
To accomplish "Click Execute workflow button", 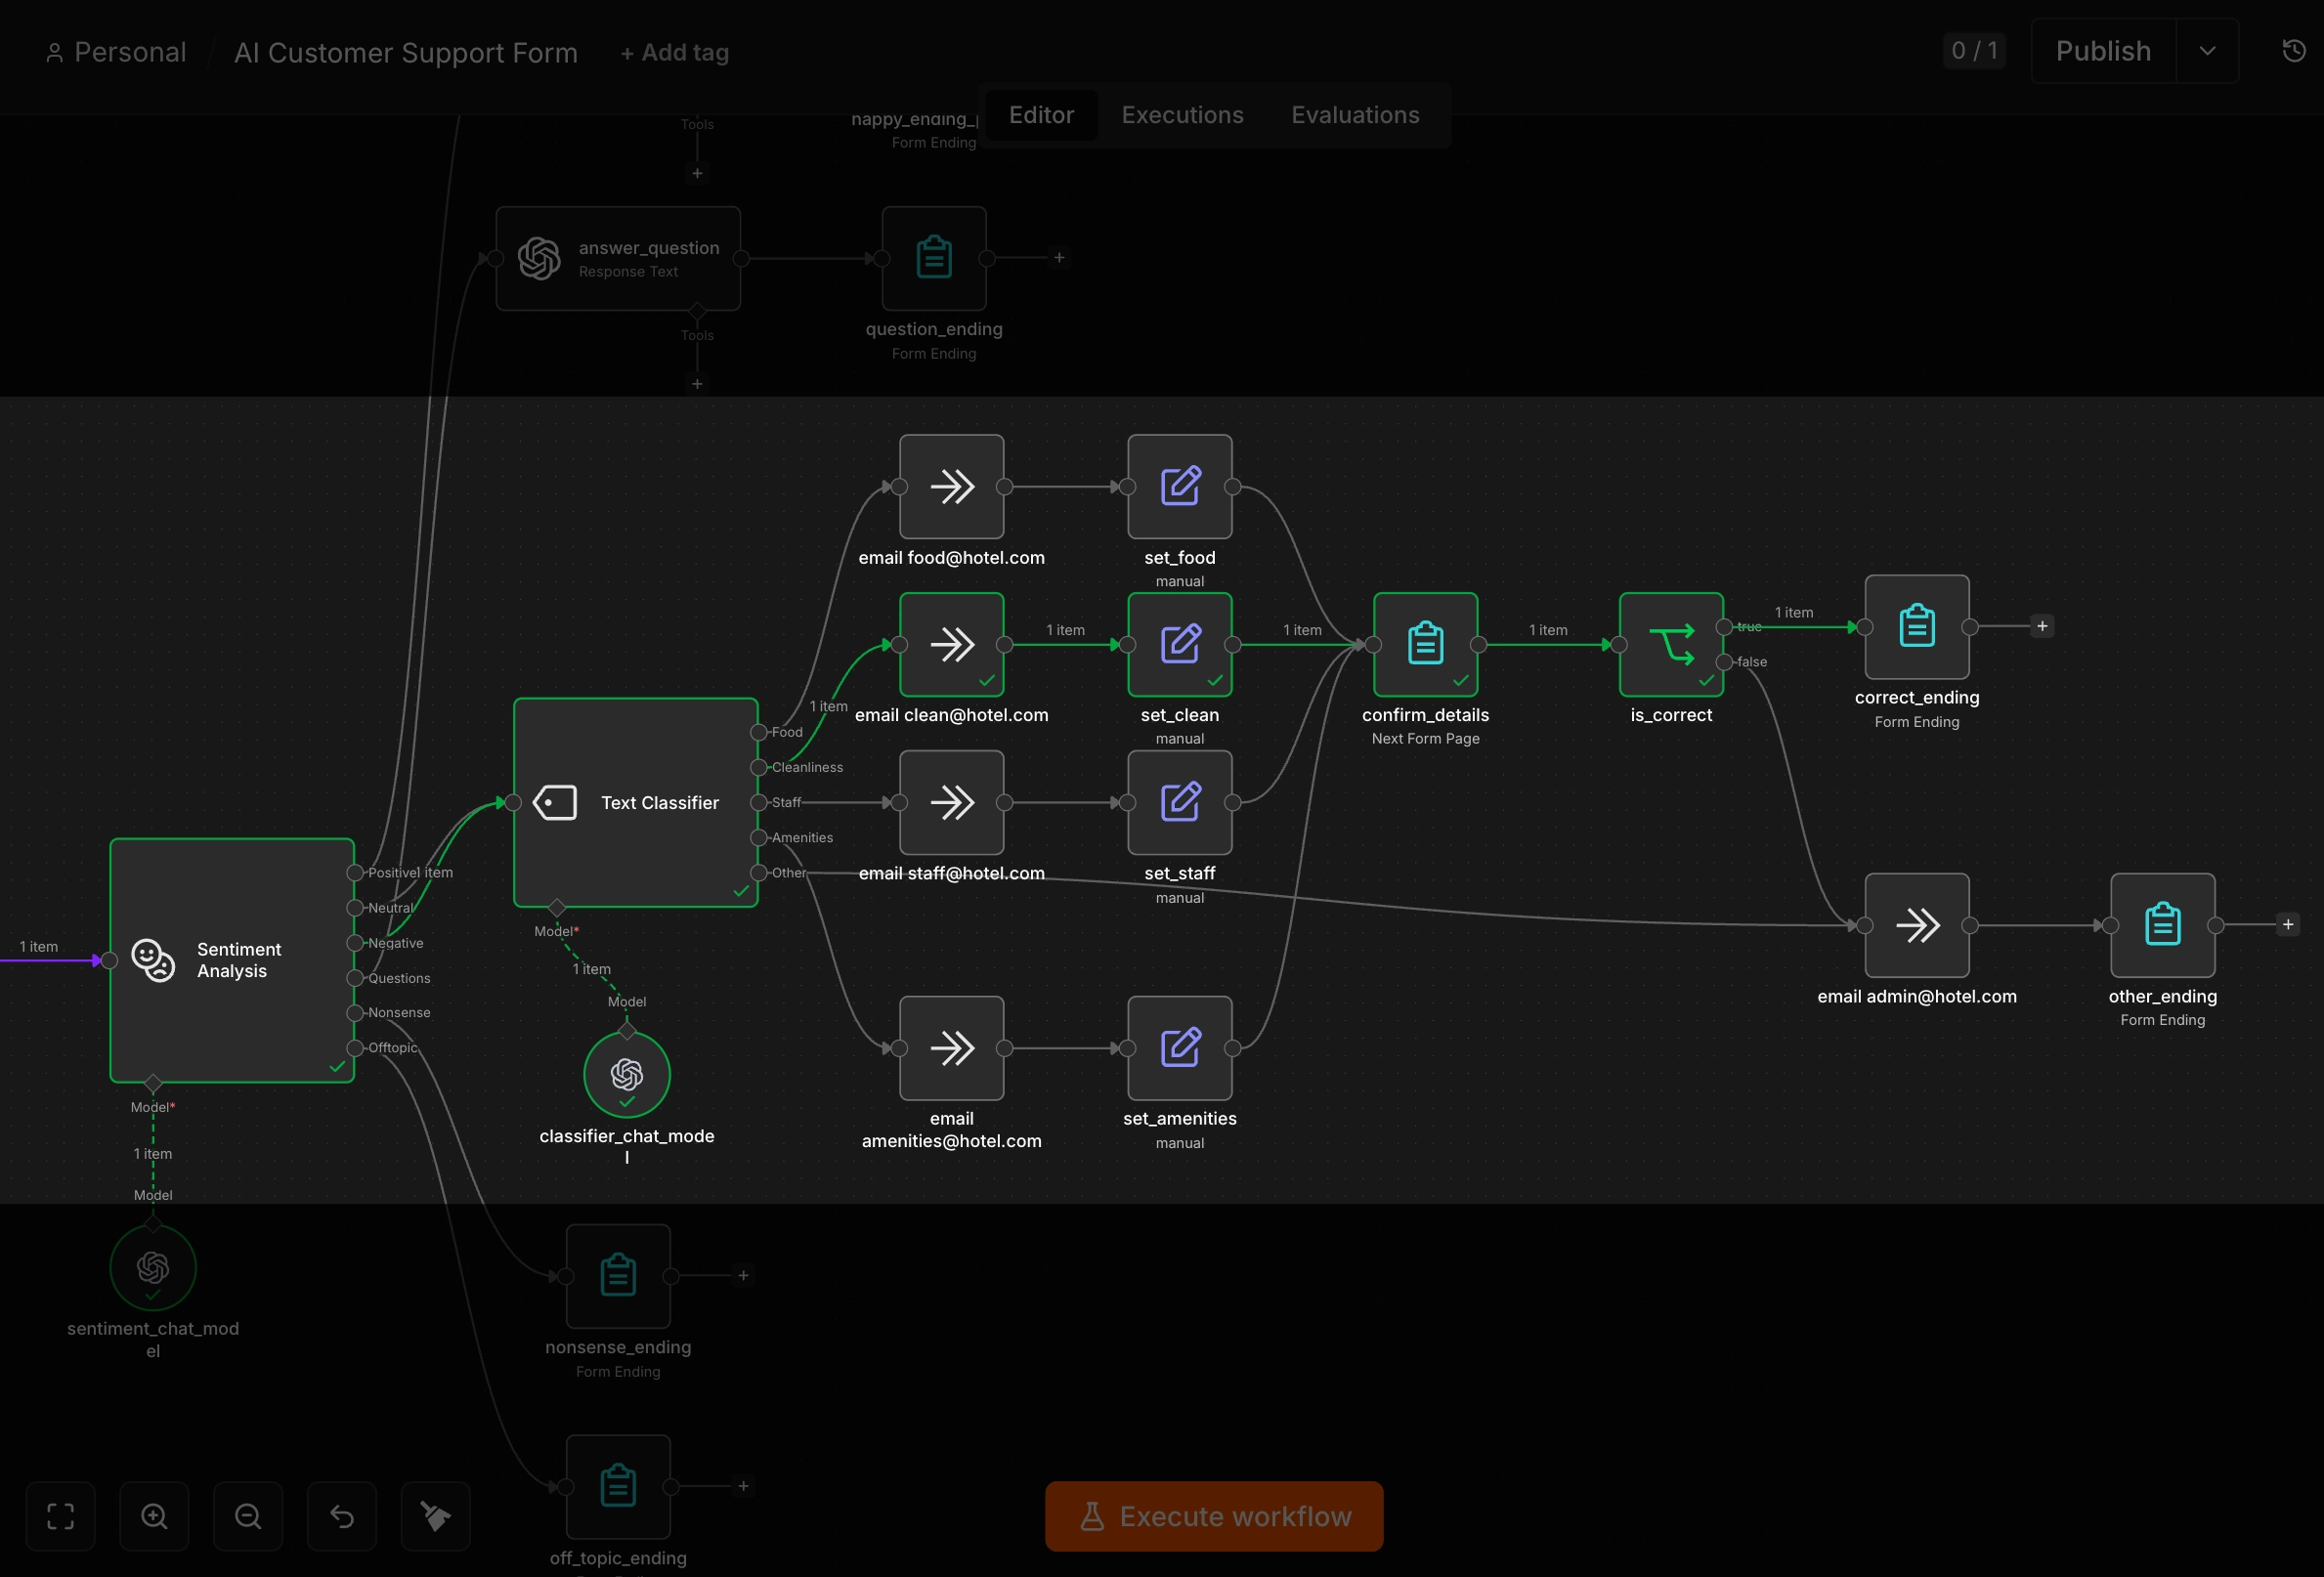I will [1214, 1516].
